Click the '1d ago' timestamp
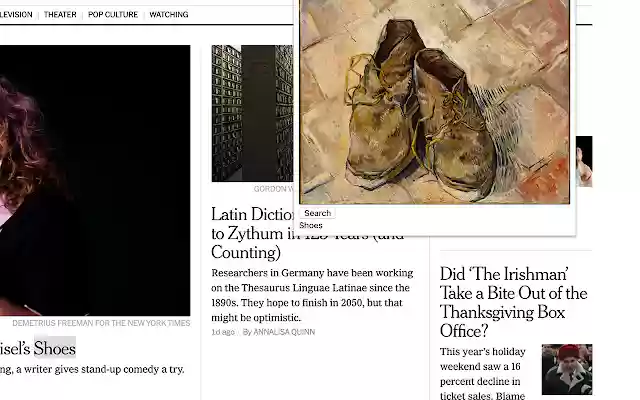The width and height of the screenshot is (640, 400). pyautogui.click(x=223, y=332)
